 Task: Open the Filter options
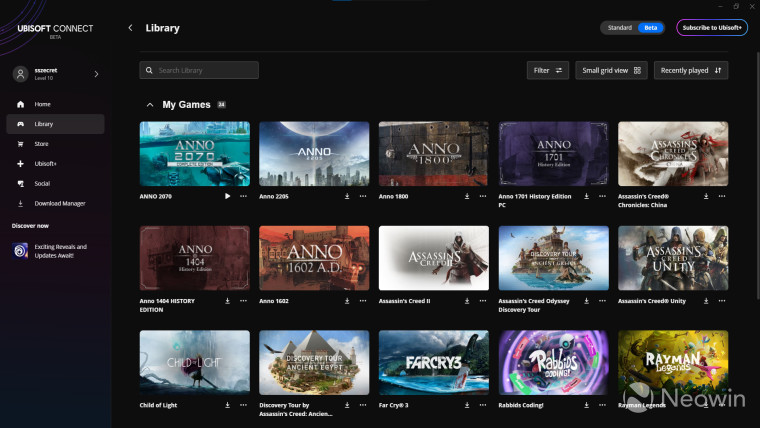tap(548, 70)
